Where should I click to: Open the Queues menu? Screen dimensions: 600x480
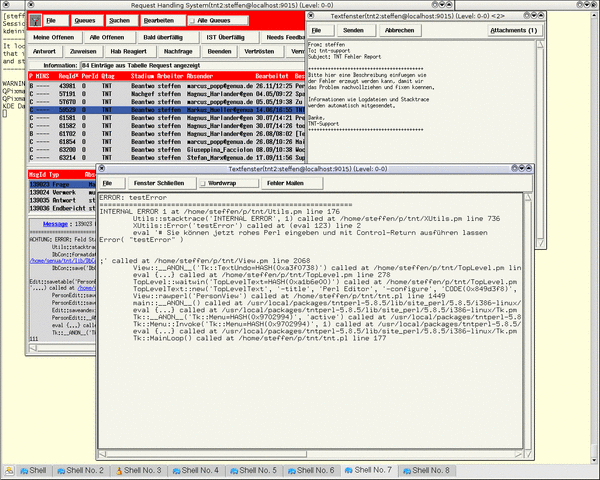(84, 20)
